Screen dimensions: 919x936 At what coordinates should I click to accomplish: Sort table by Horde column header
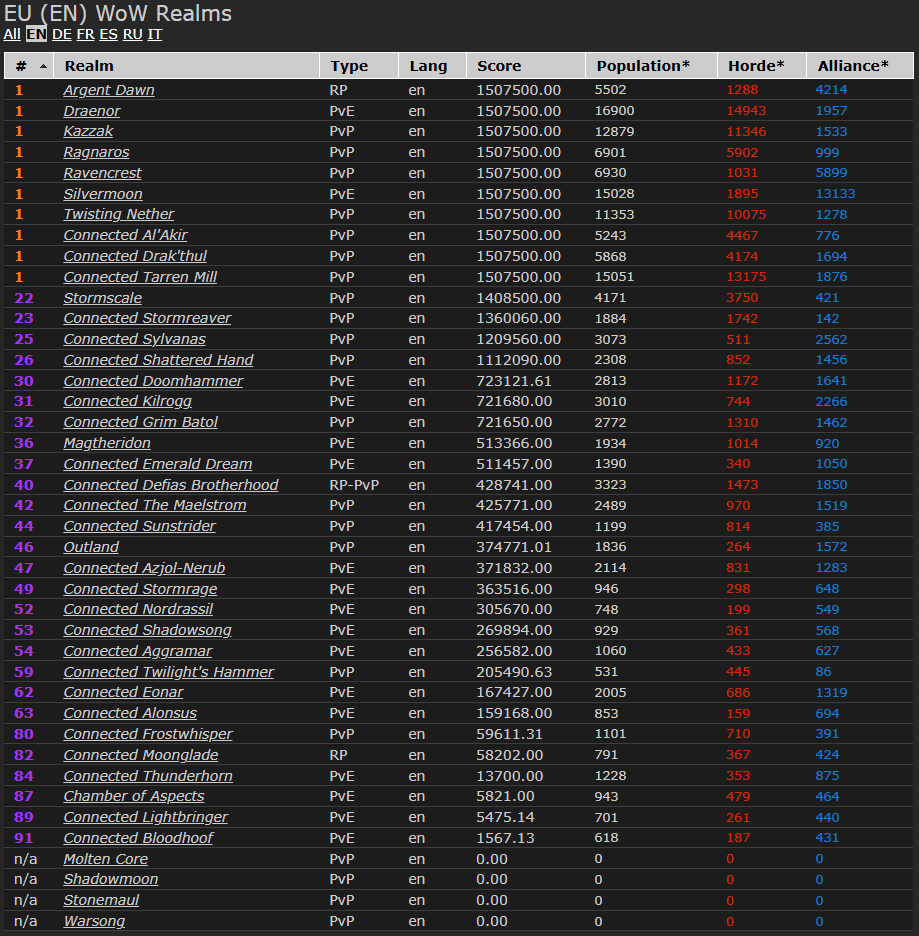(x=762, y=66)
